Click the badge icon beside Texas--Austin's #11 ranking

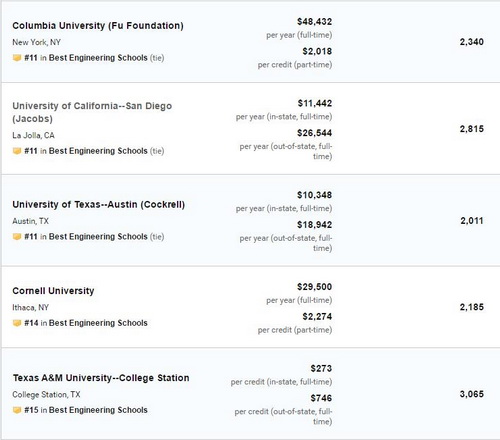pyautogui.click(x=17, y=237)
